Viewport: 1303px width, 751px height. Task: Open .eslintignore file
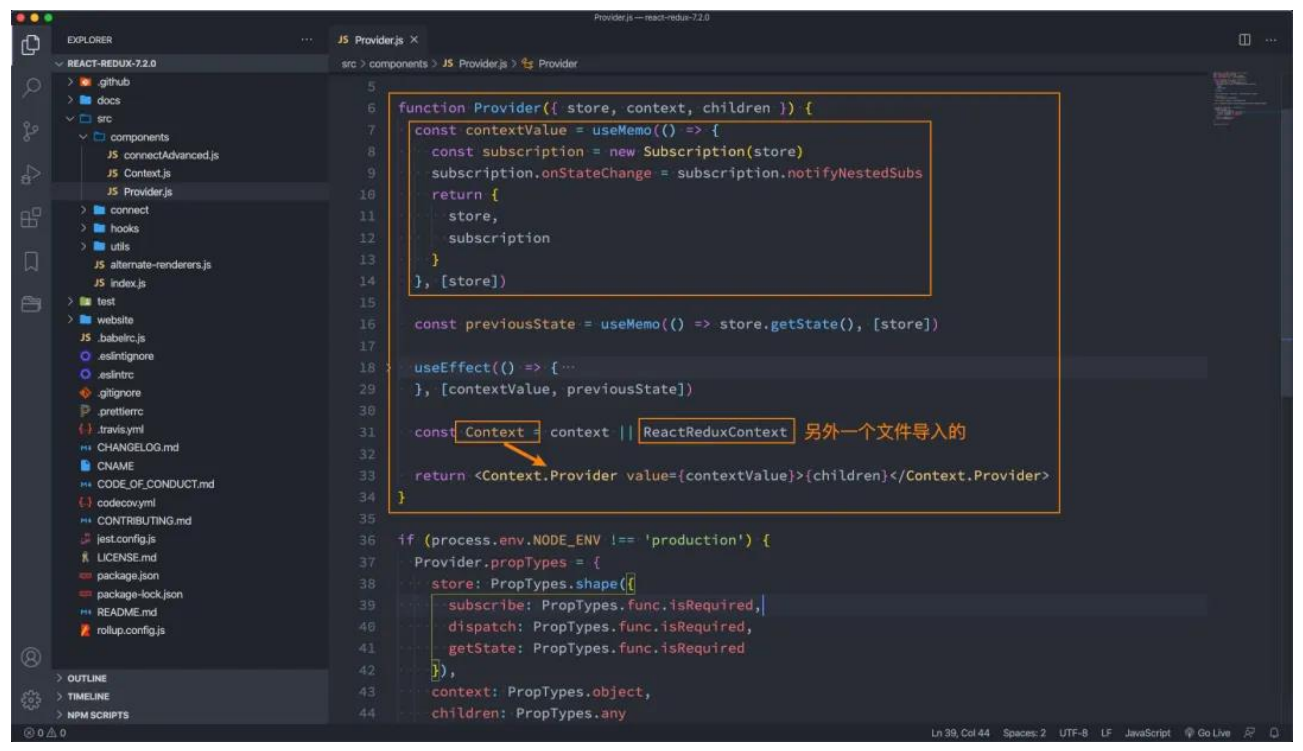[x=192, y=356]
